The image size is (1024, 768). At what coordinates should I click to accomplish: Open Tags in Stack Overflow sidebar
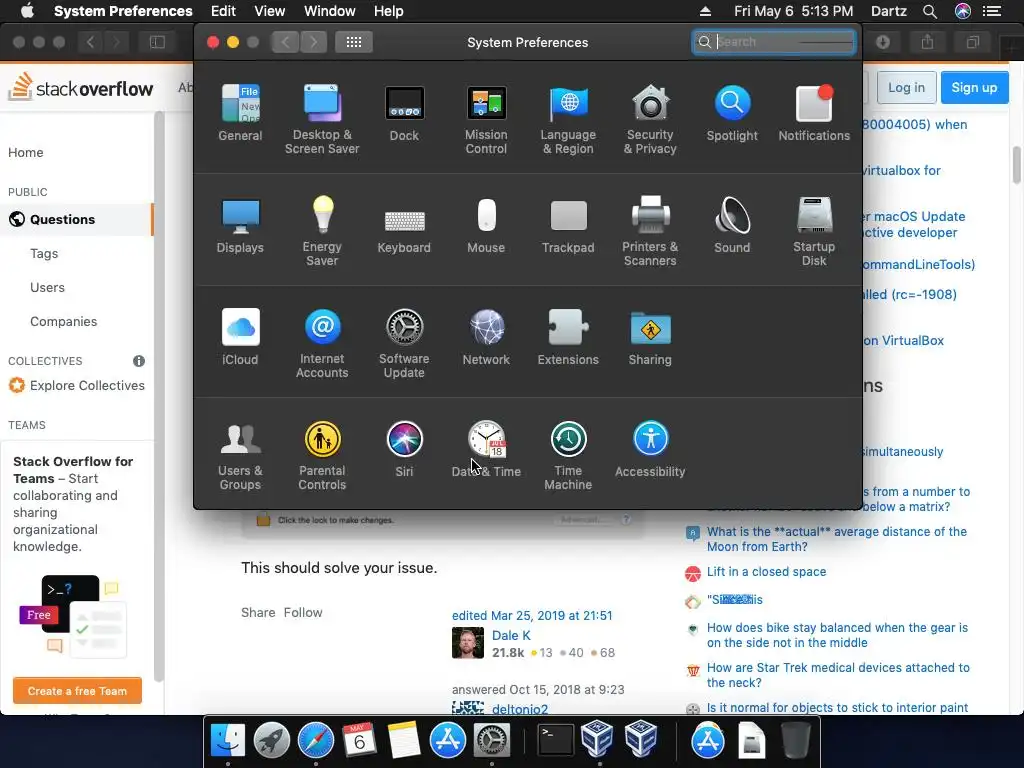(44, 253)
